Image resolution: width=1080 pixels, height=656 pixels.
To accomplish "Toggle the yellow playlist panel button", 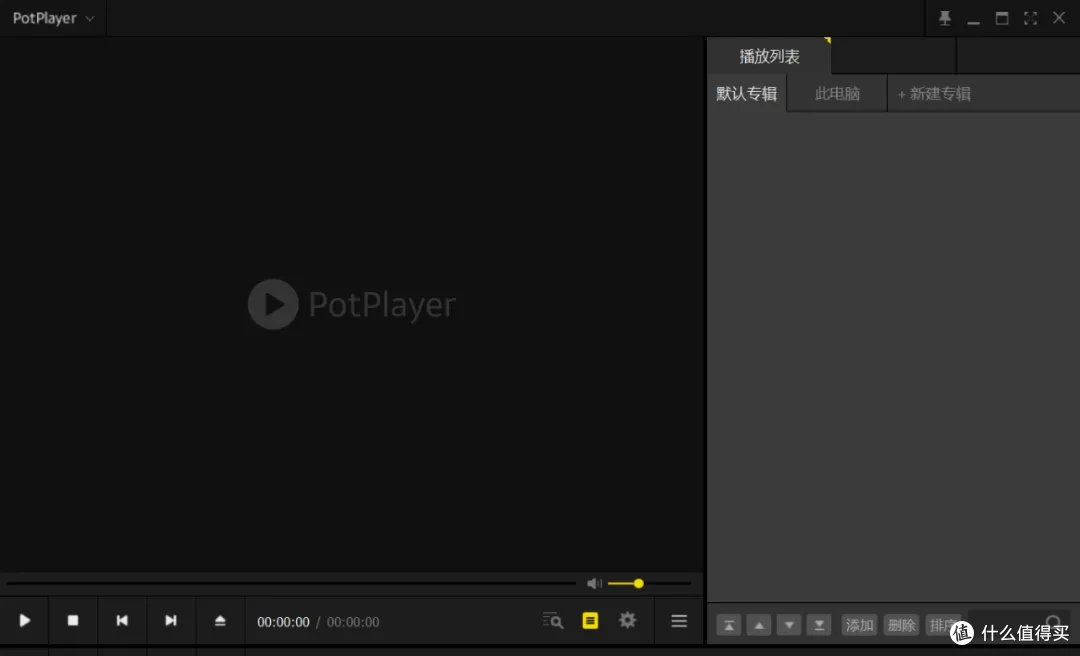I will pyautogui.click(x=590, y=621).
